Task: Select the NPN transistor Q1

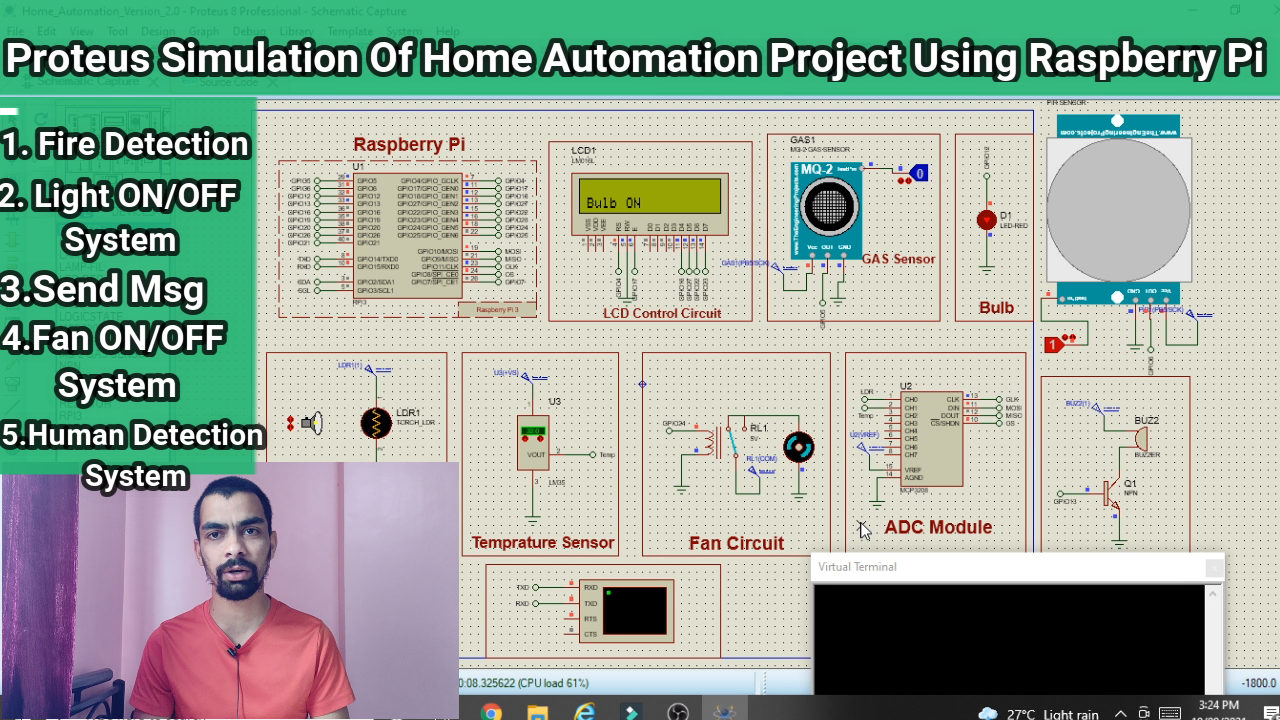Action: pyautogui.click(x=1113, y=494)
